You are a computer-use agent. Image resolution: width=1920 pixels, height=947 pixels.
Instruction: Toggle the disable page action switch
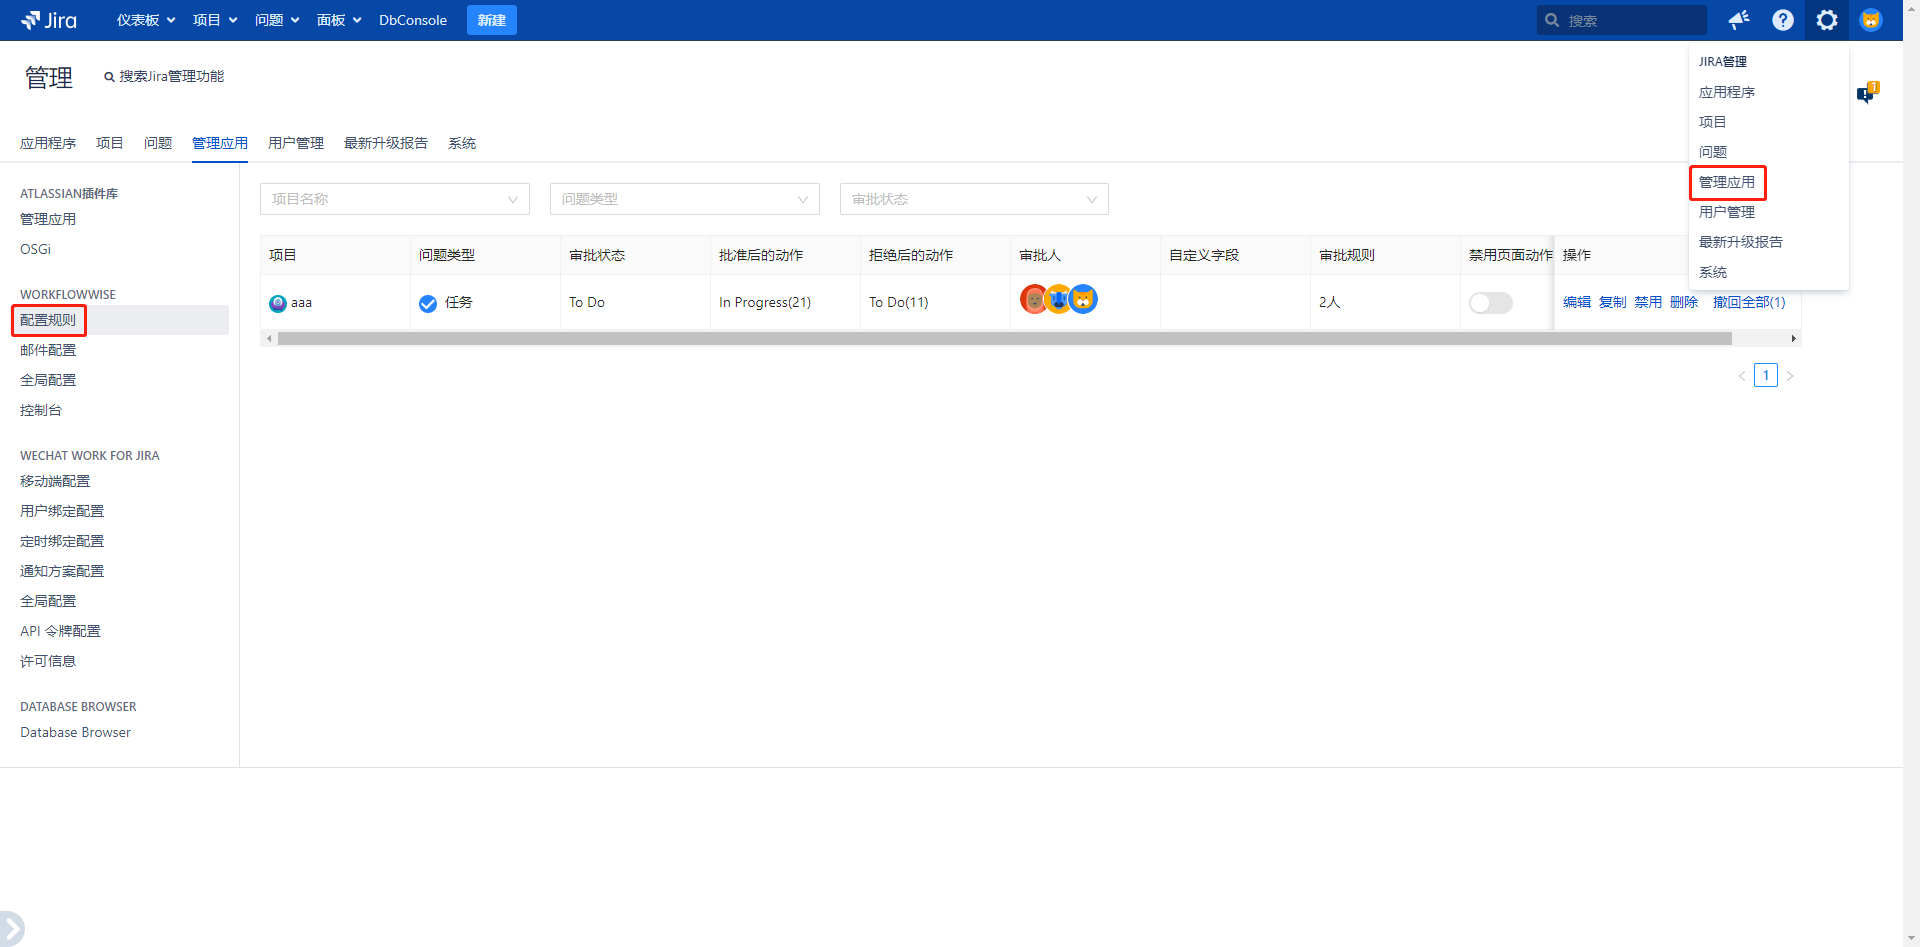tap(1490, 303)
